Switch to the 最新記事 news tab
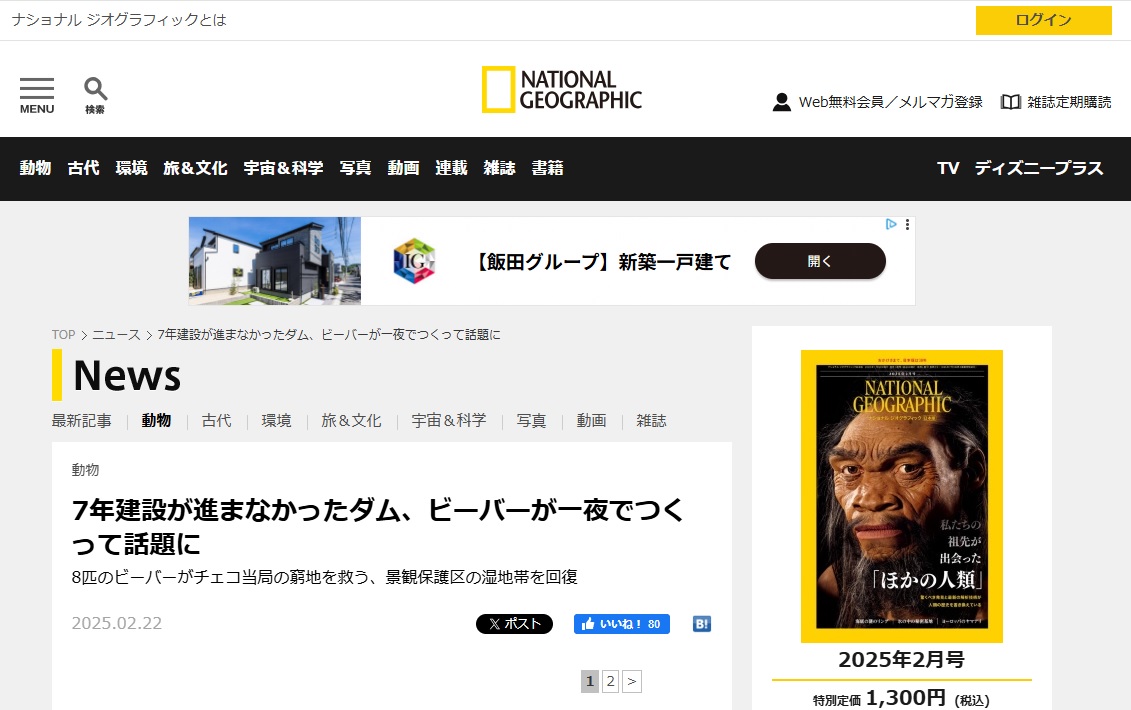The image size is (1131, 710). (x=82, y=421)
